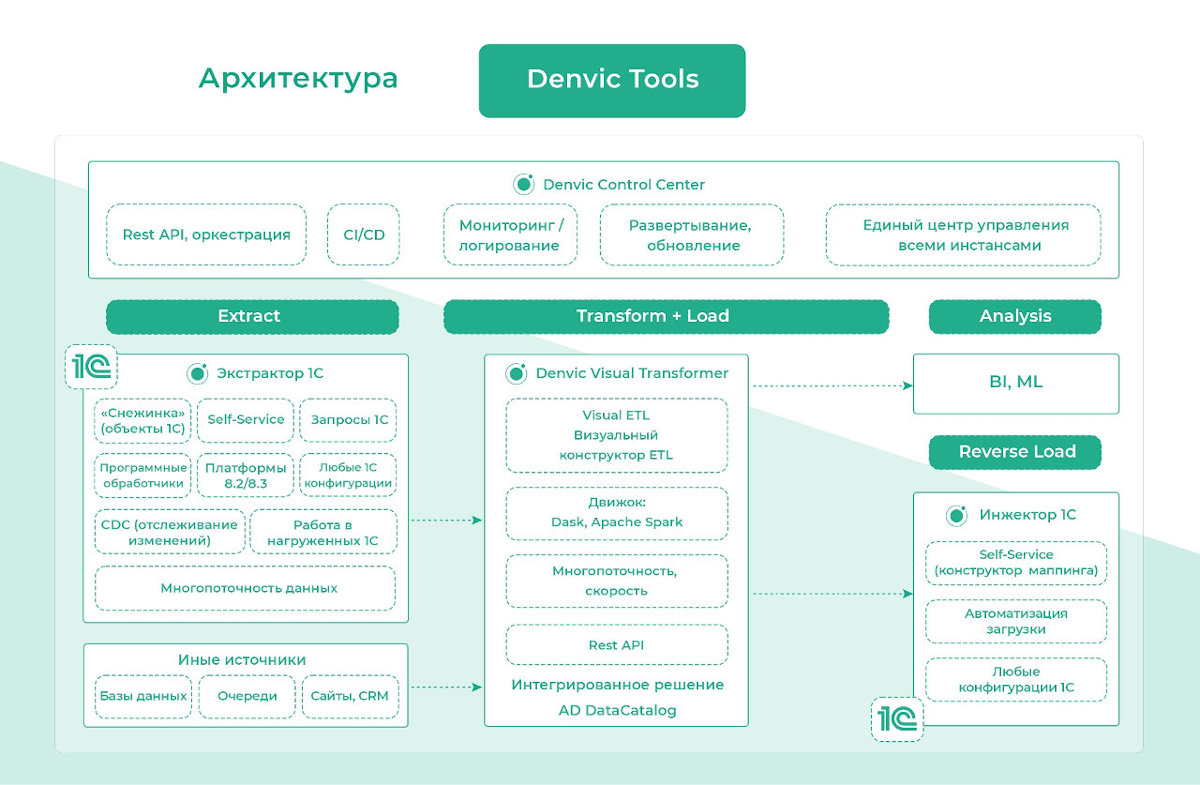
Task: Click the Экстрактор 1С title
Action: tap(270, 373)
